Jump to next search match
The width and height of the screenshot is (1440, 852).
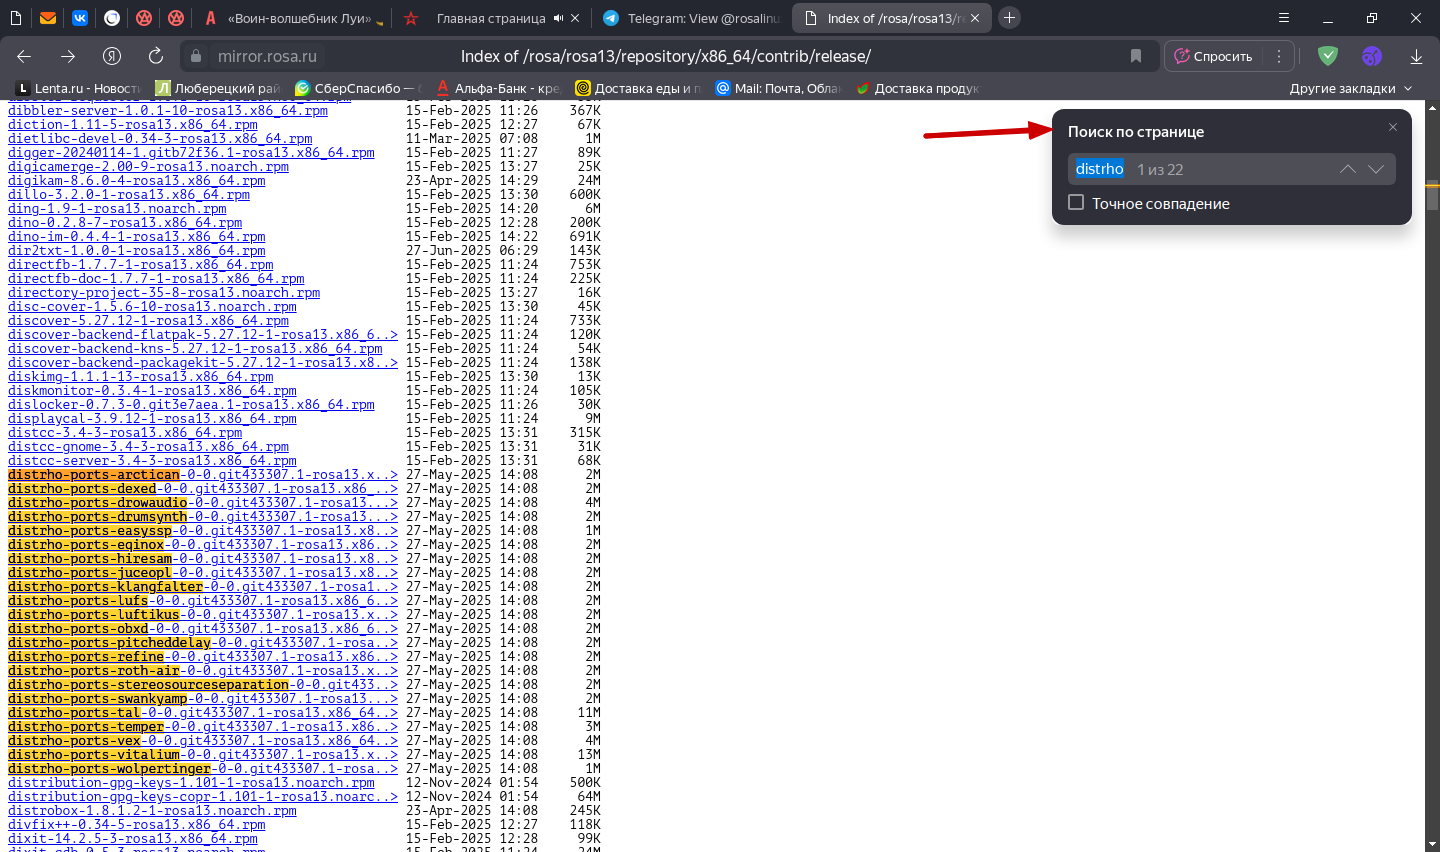pyautogui.click(x=1376, y=169)
